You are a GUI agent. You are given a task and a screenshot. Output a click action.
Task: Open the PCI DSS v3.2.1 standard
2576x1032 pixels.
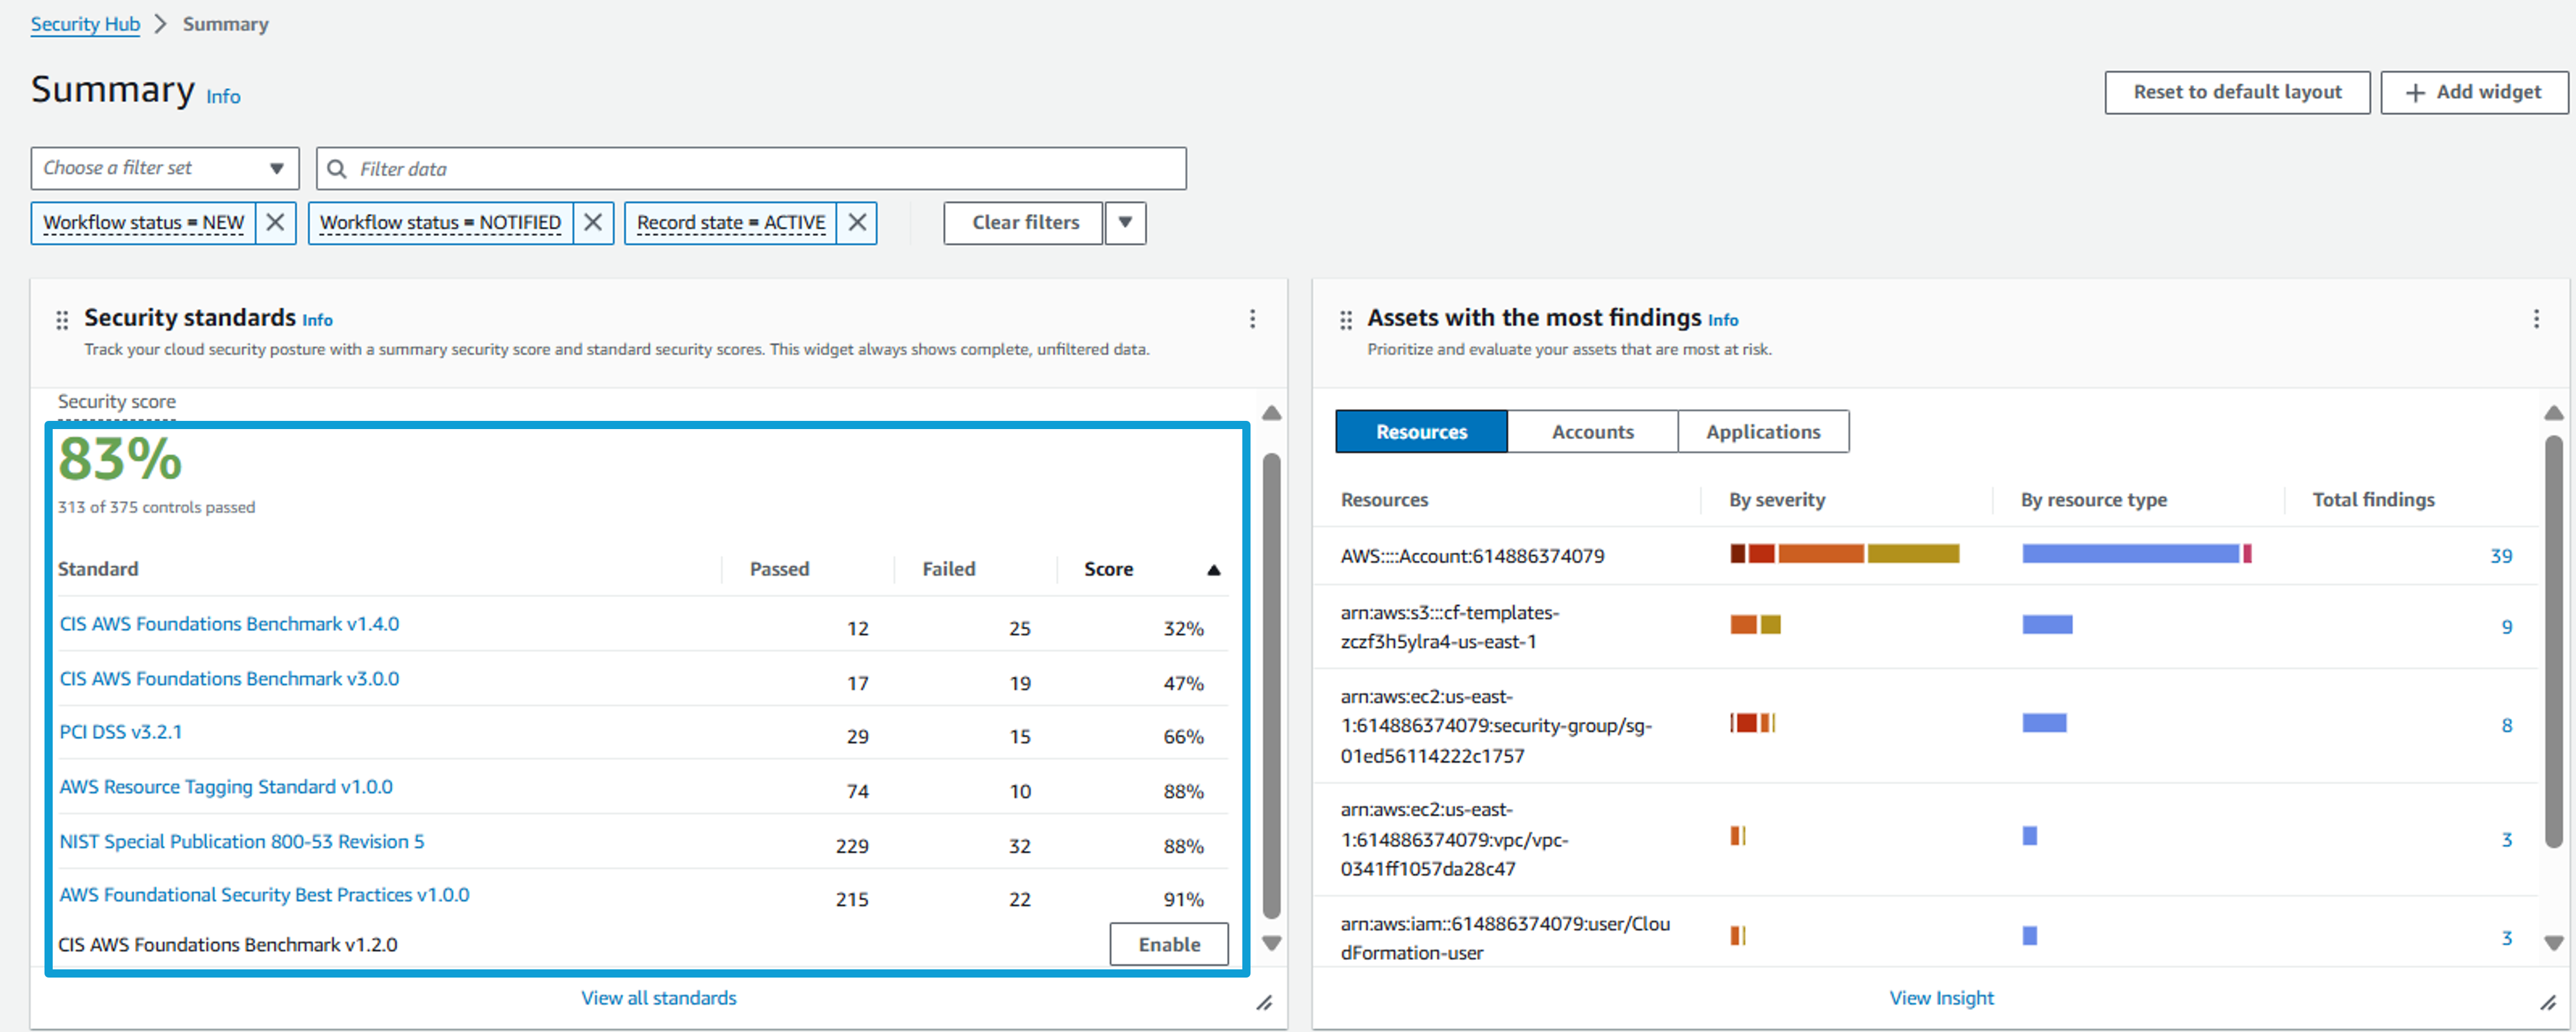click(x=120, y=732)
